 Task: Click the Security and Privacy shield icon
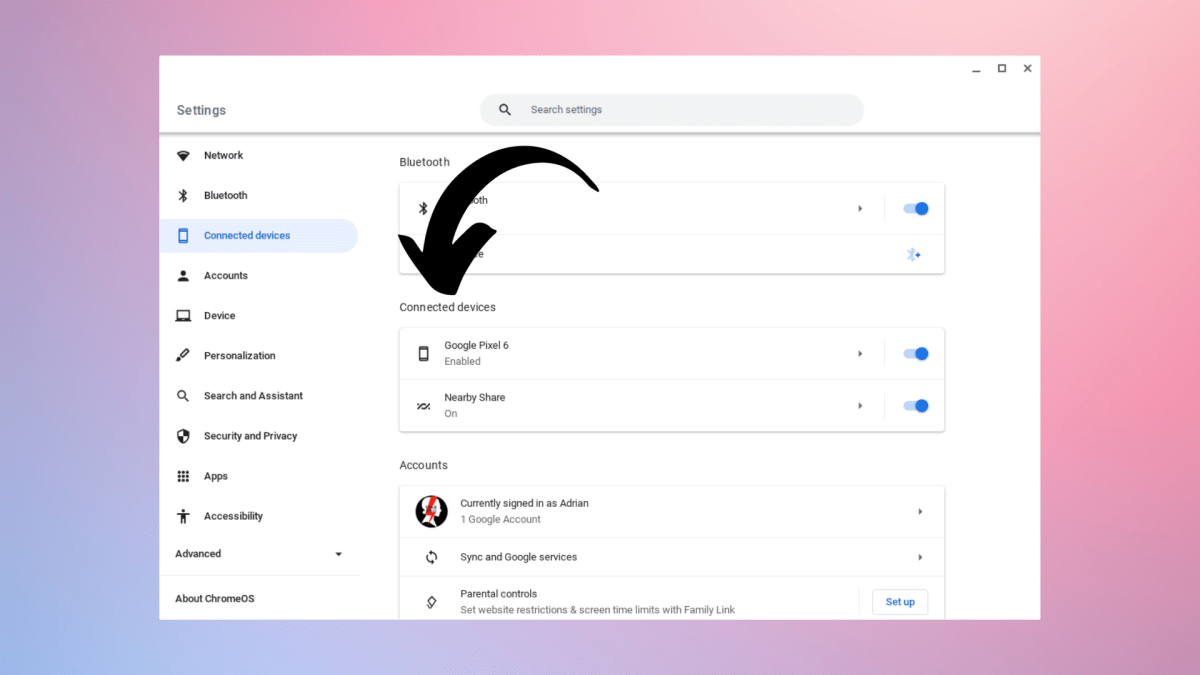click(183, 436)
